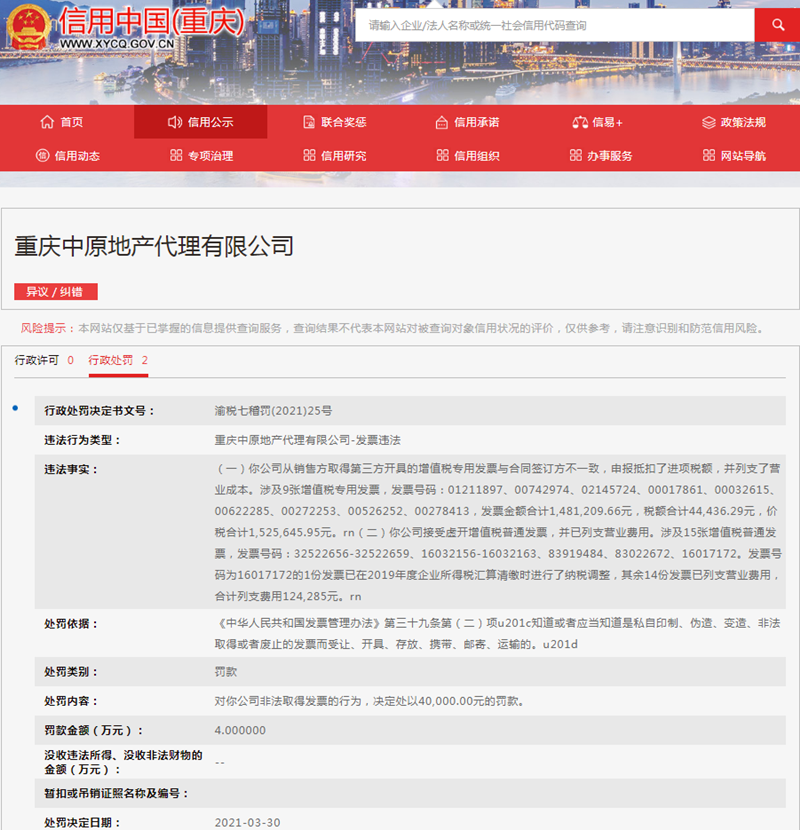Click the home icon beside 首页
The height and width of the screenshot is (830, 800).
[x=47, y=122]
